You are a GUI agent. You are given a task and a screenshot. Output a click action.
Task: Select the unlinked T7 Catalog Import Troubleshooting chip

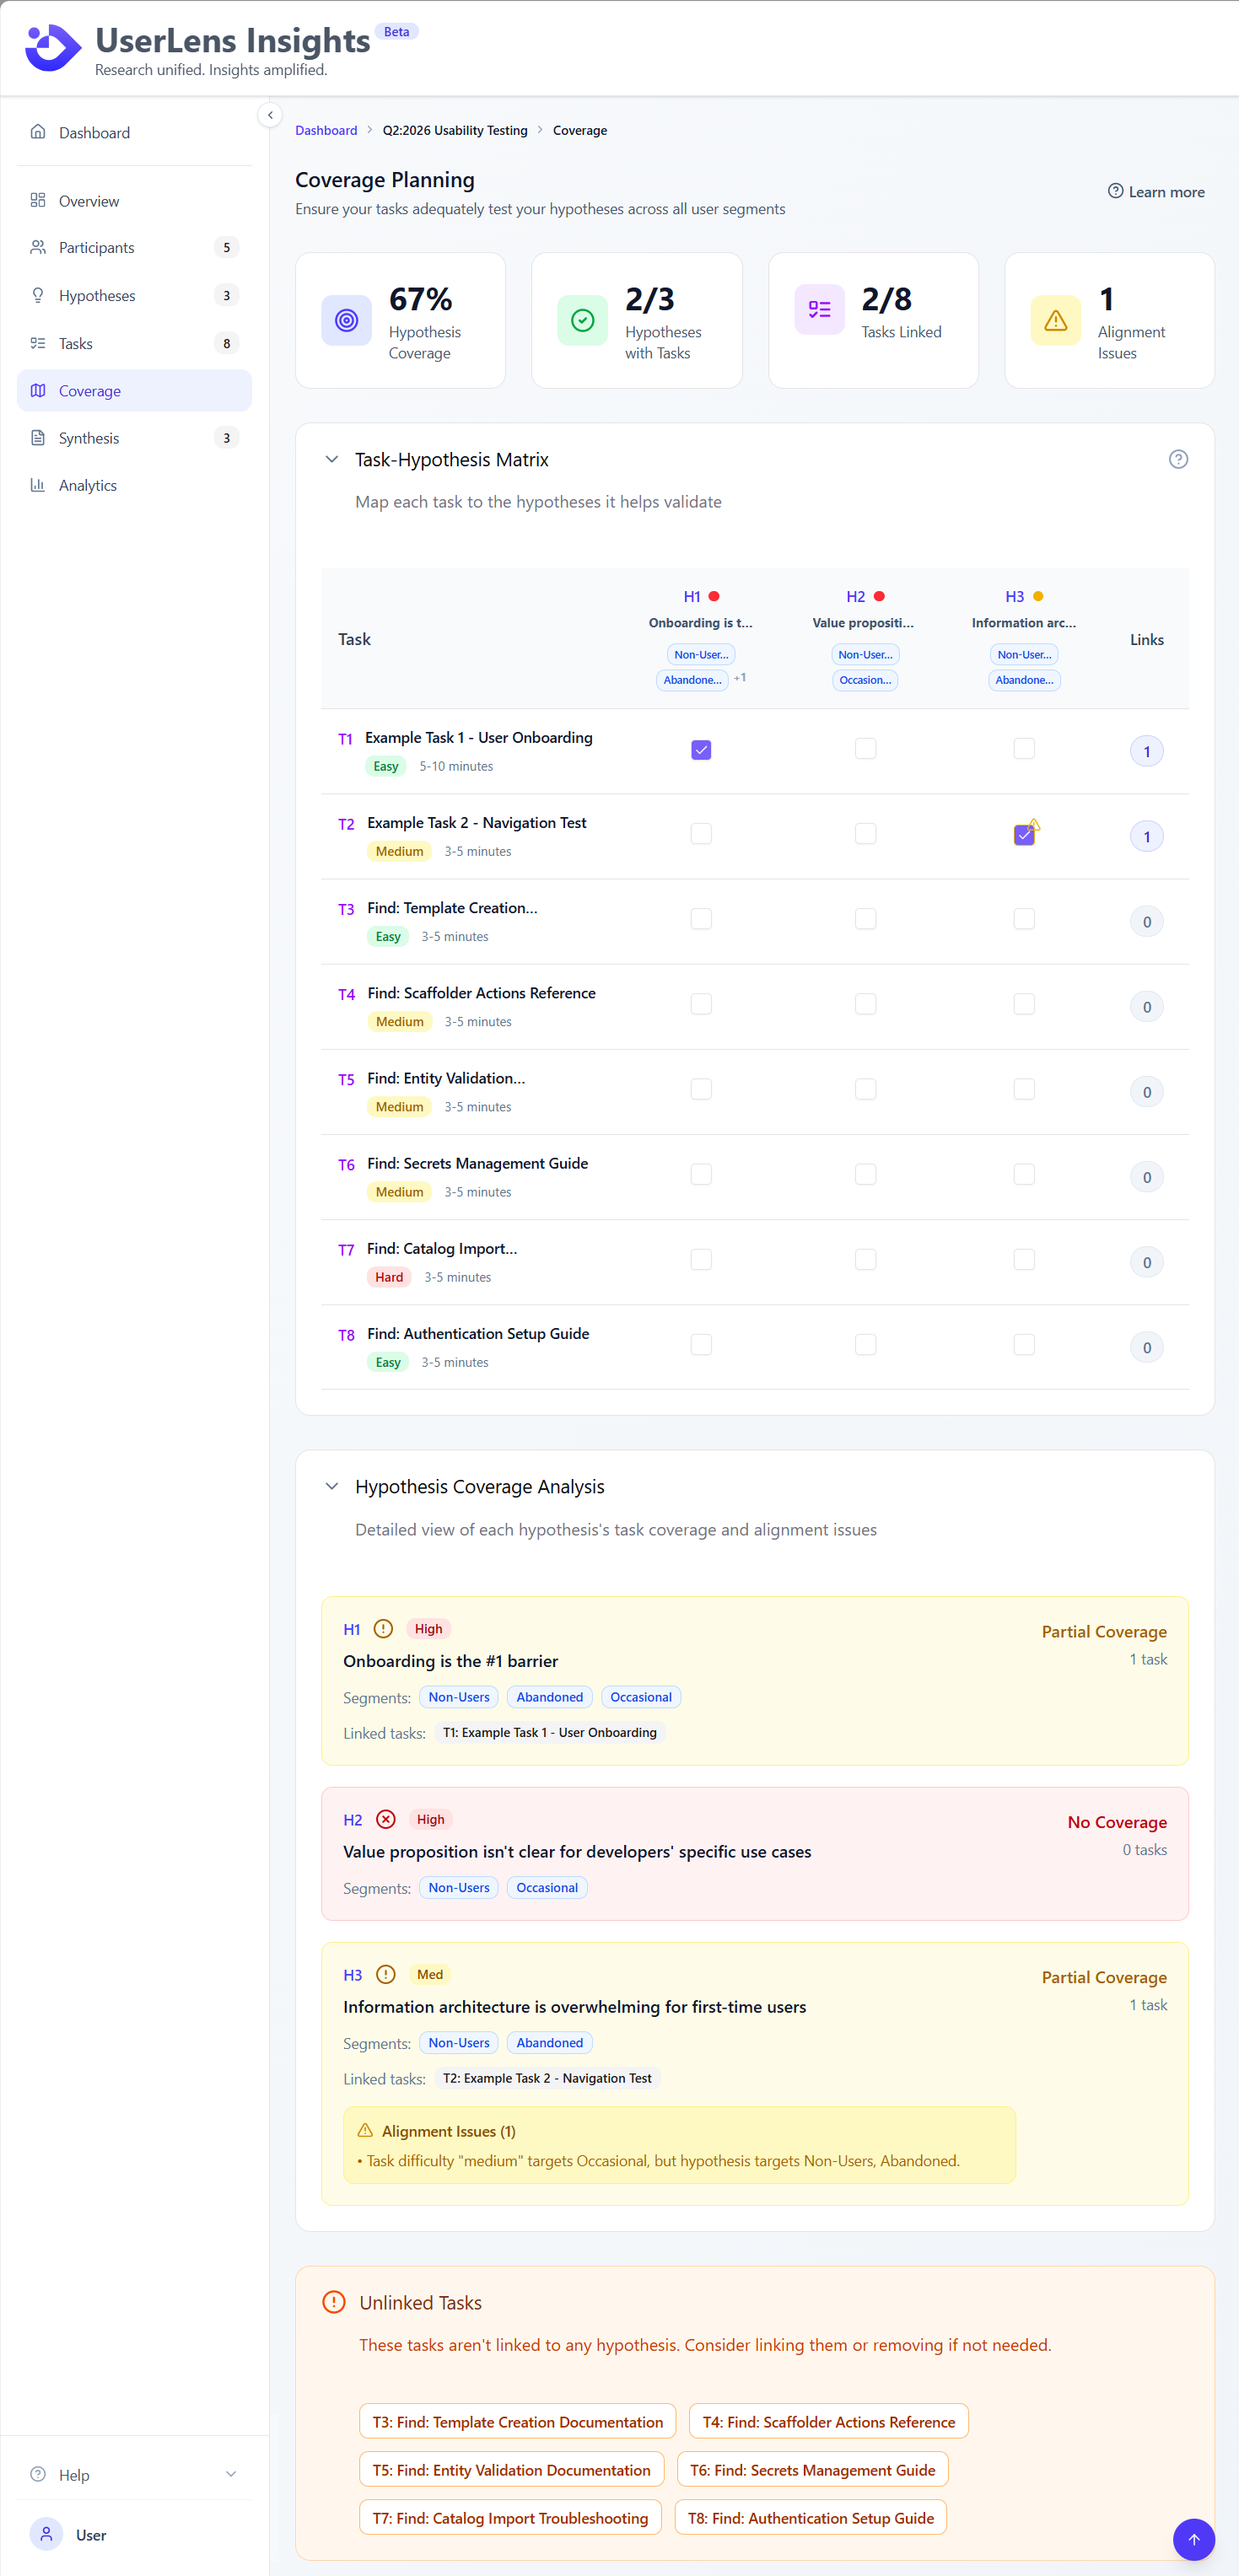tap(510, 2517)
